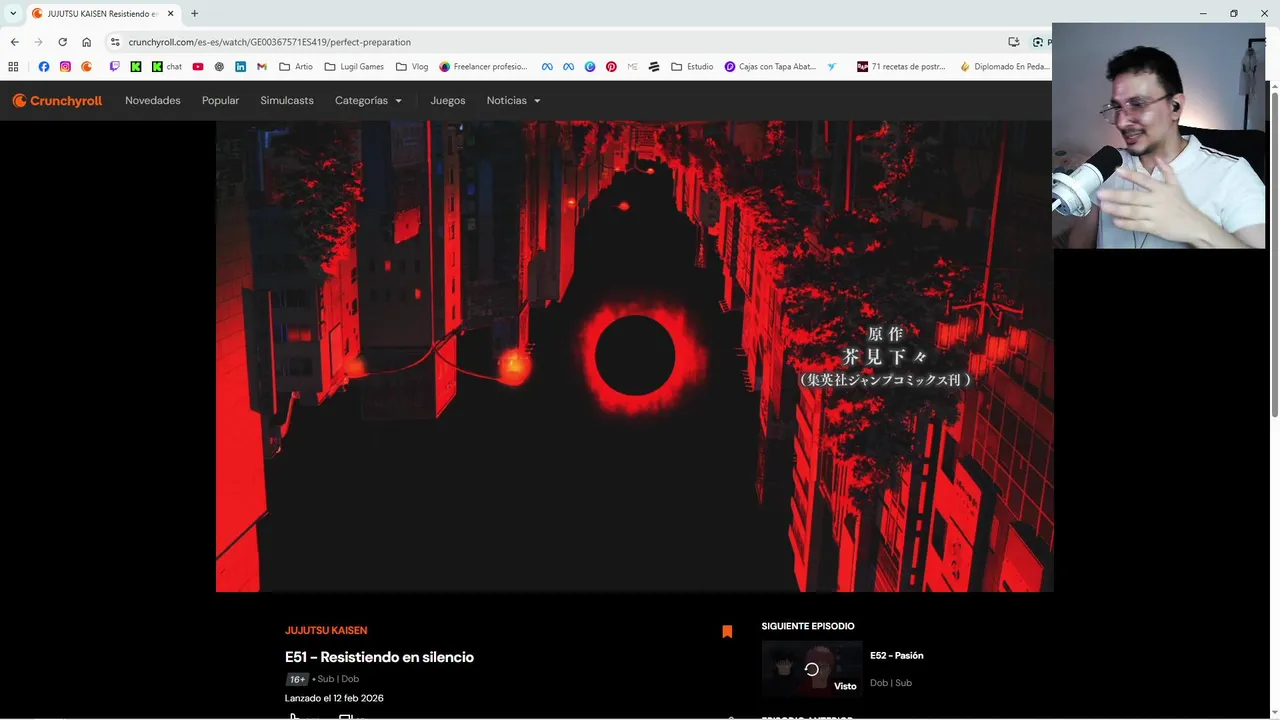
Task: Click the 16+ rating badge
Action: (x=297, y=679)
